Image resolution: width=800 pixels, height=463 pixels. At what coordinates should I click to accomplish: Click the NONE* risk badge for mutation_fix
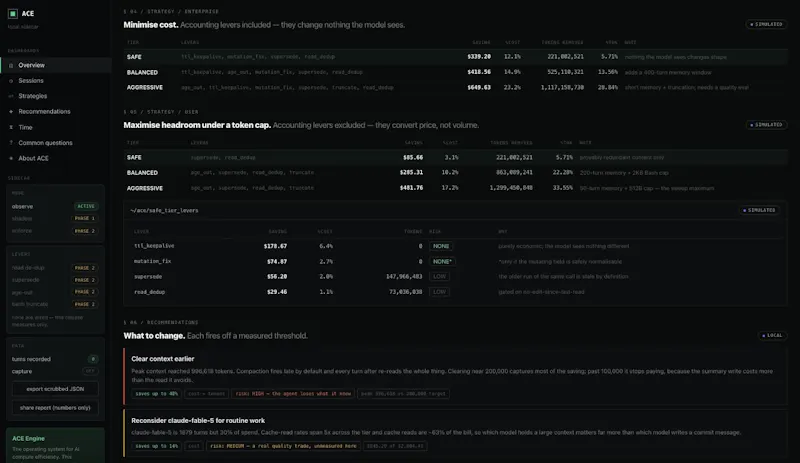(442, 261)
